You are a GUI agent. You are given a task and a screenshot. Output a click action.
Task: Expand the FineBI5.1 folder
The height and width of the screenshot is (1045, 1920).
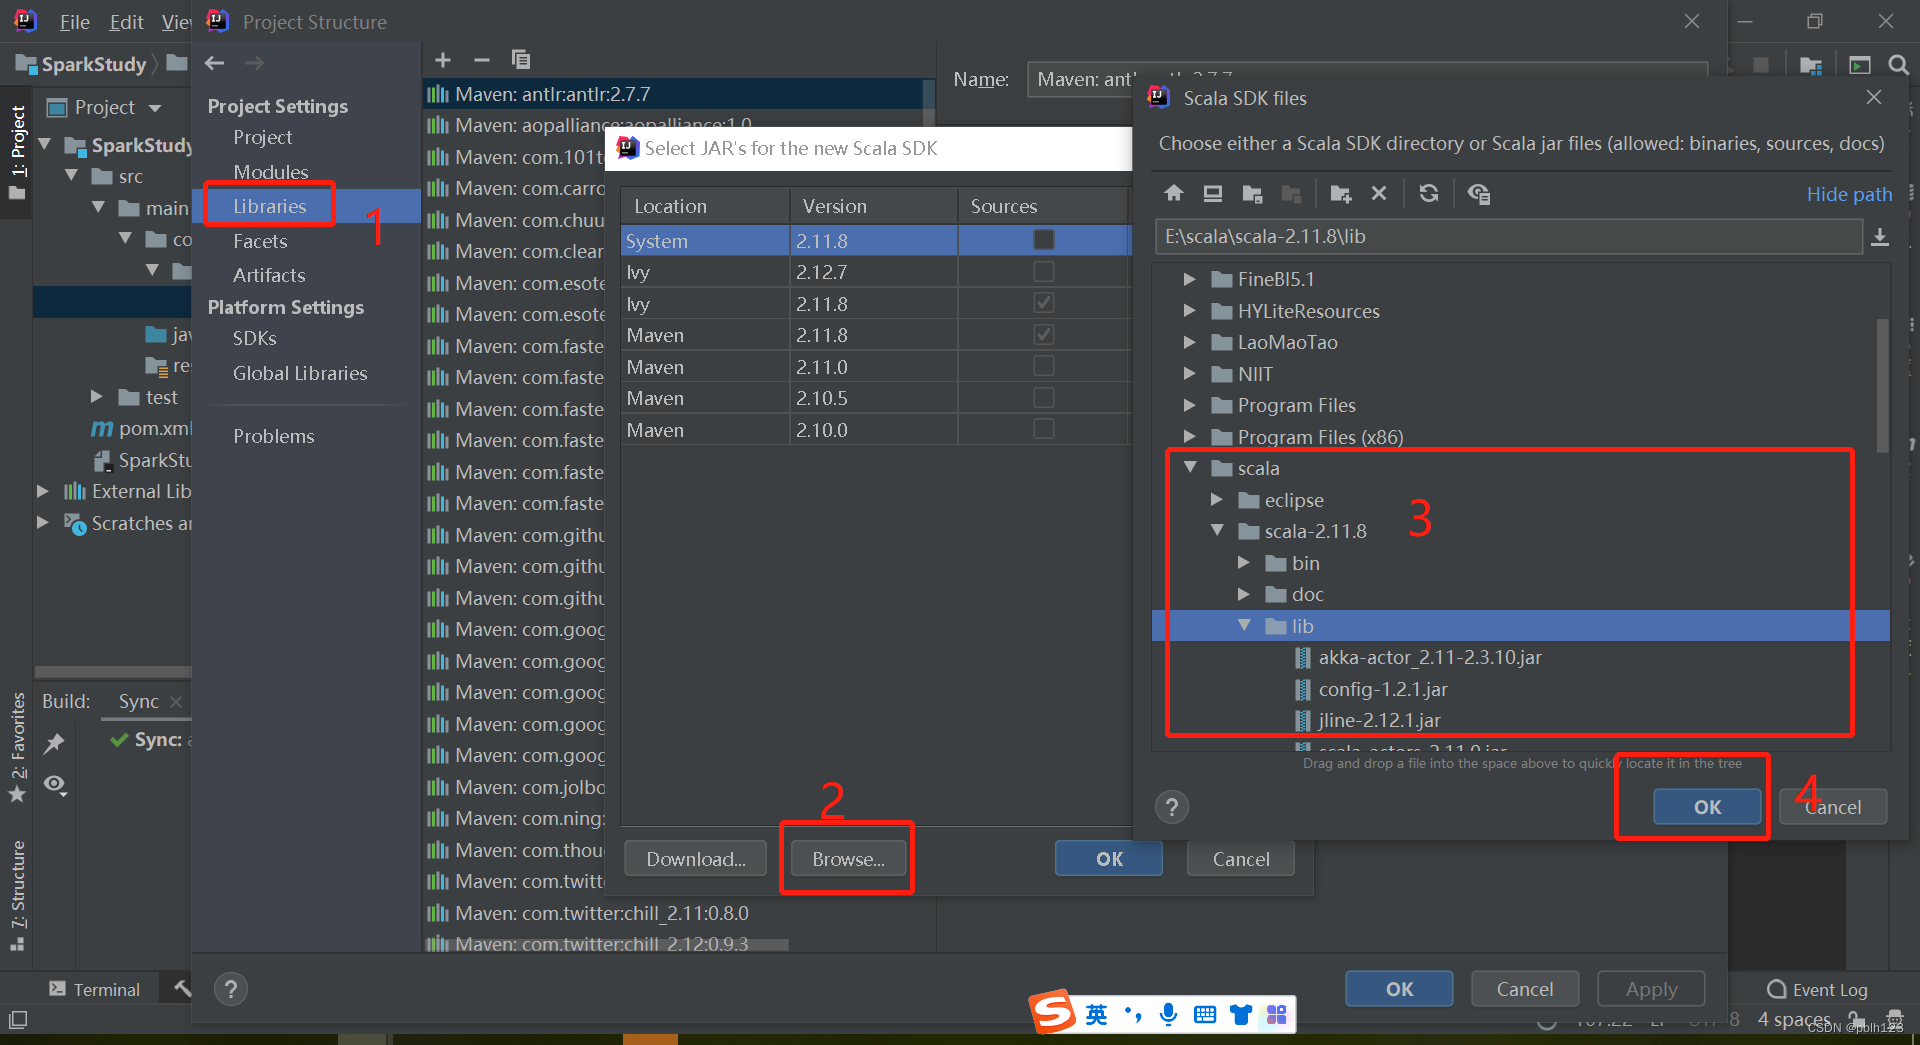(1189, 279)
